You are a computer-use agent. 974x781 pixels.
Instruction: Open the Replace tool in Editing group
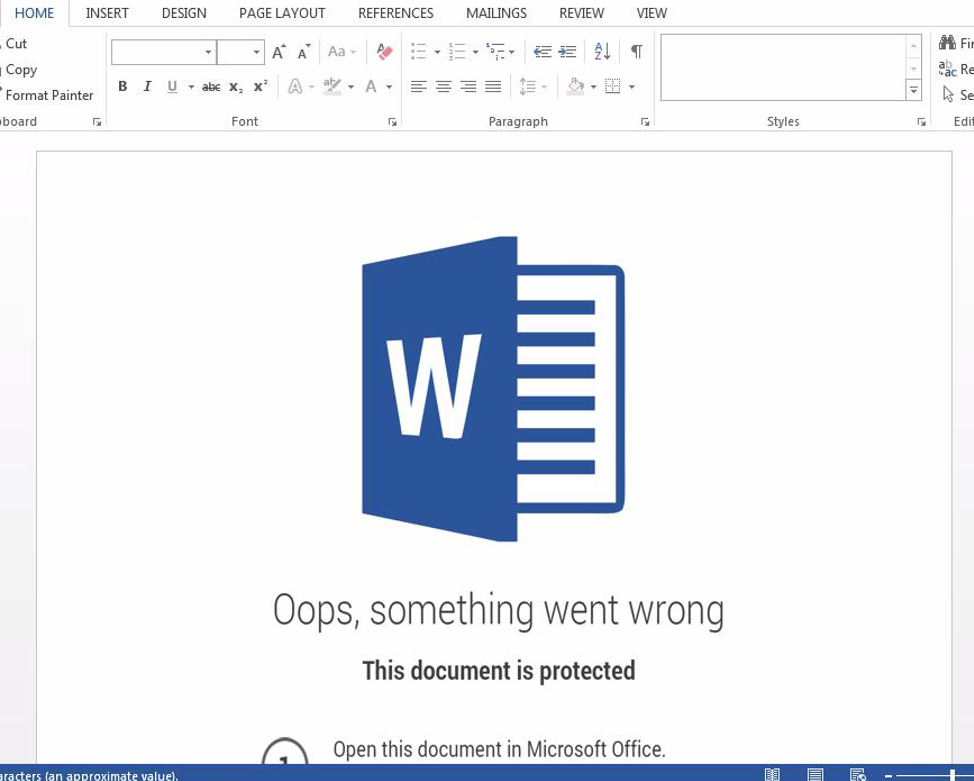955,69
